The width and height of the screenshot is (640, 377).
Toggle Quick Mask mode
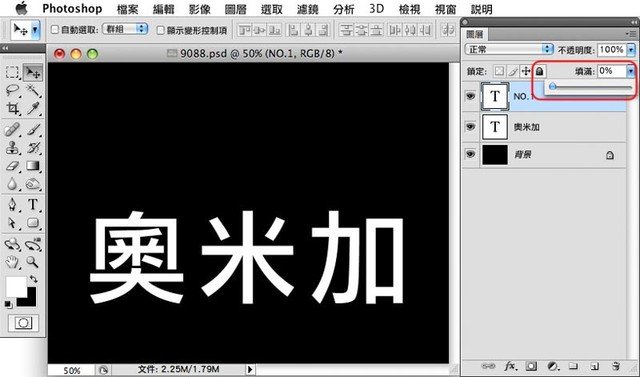pos(23,323)
